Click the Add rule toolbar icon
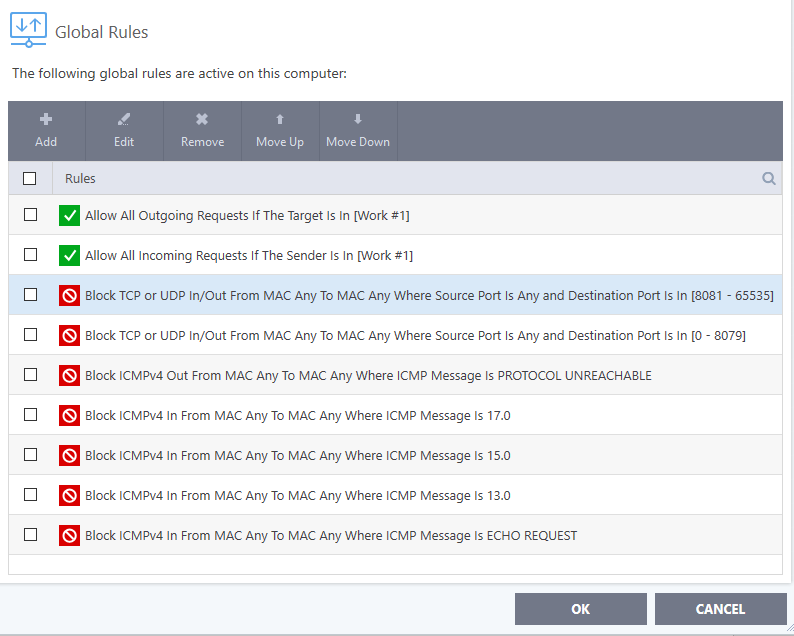This screenshot has height=636, width=794. [x=46, y=120]
